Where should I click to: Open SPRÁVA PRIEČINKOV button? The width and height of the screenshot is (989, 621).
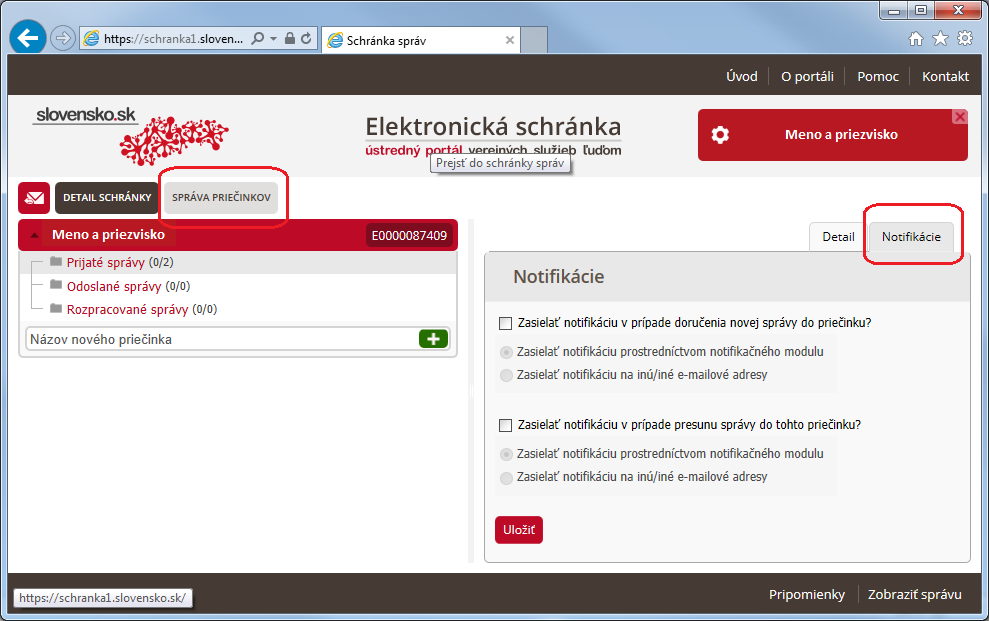(221, 198)
